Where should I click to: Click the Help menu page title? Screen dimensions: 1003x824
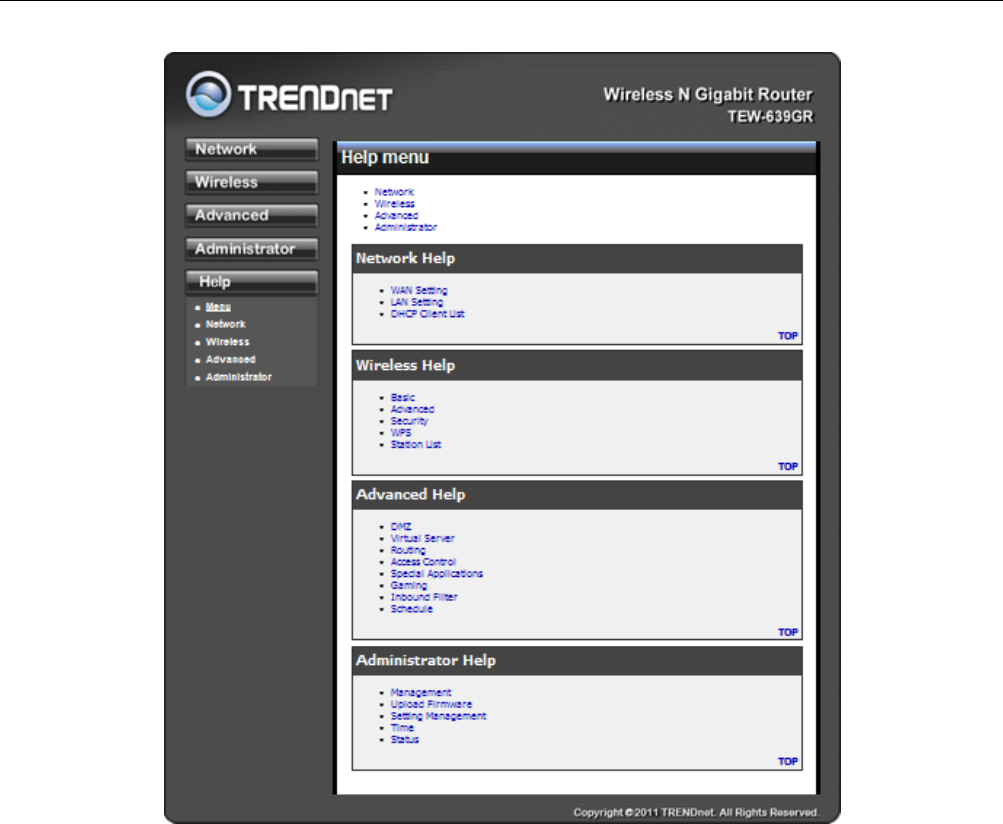(385, 157)
